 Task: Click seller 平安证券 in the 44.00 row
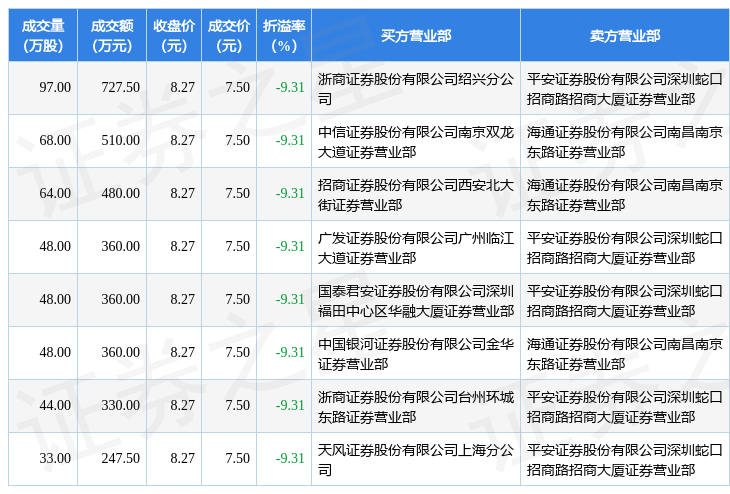(625, 407)
